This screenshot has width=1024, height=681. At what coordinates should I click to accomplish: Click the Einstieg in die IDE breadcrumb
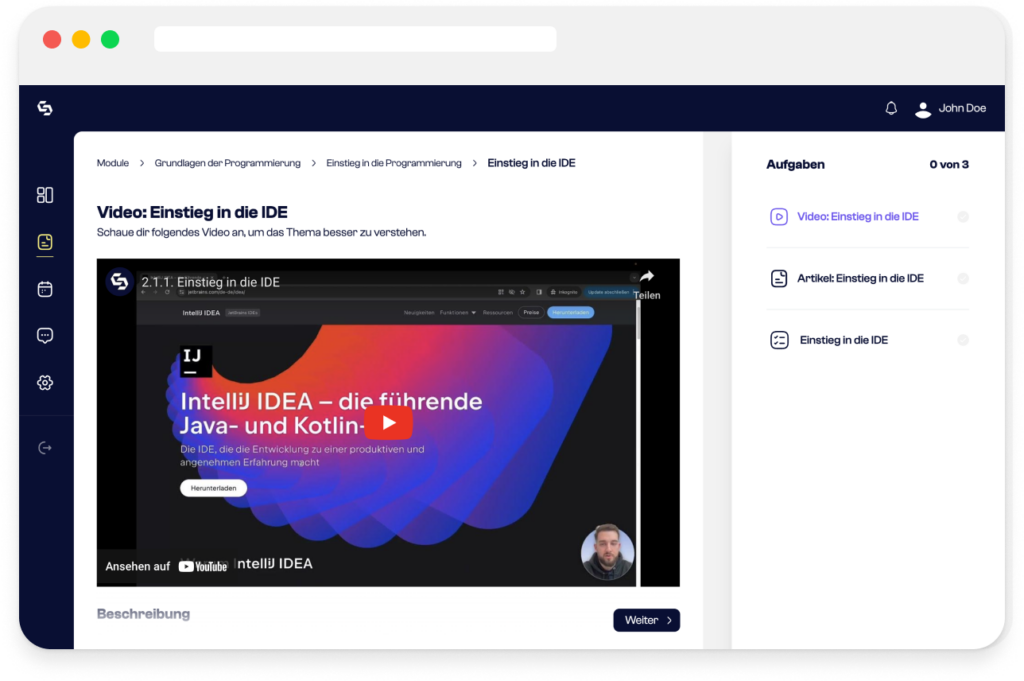[531, 163]
